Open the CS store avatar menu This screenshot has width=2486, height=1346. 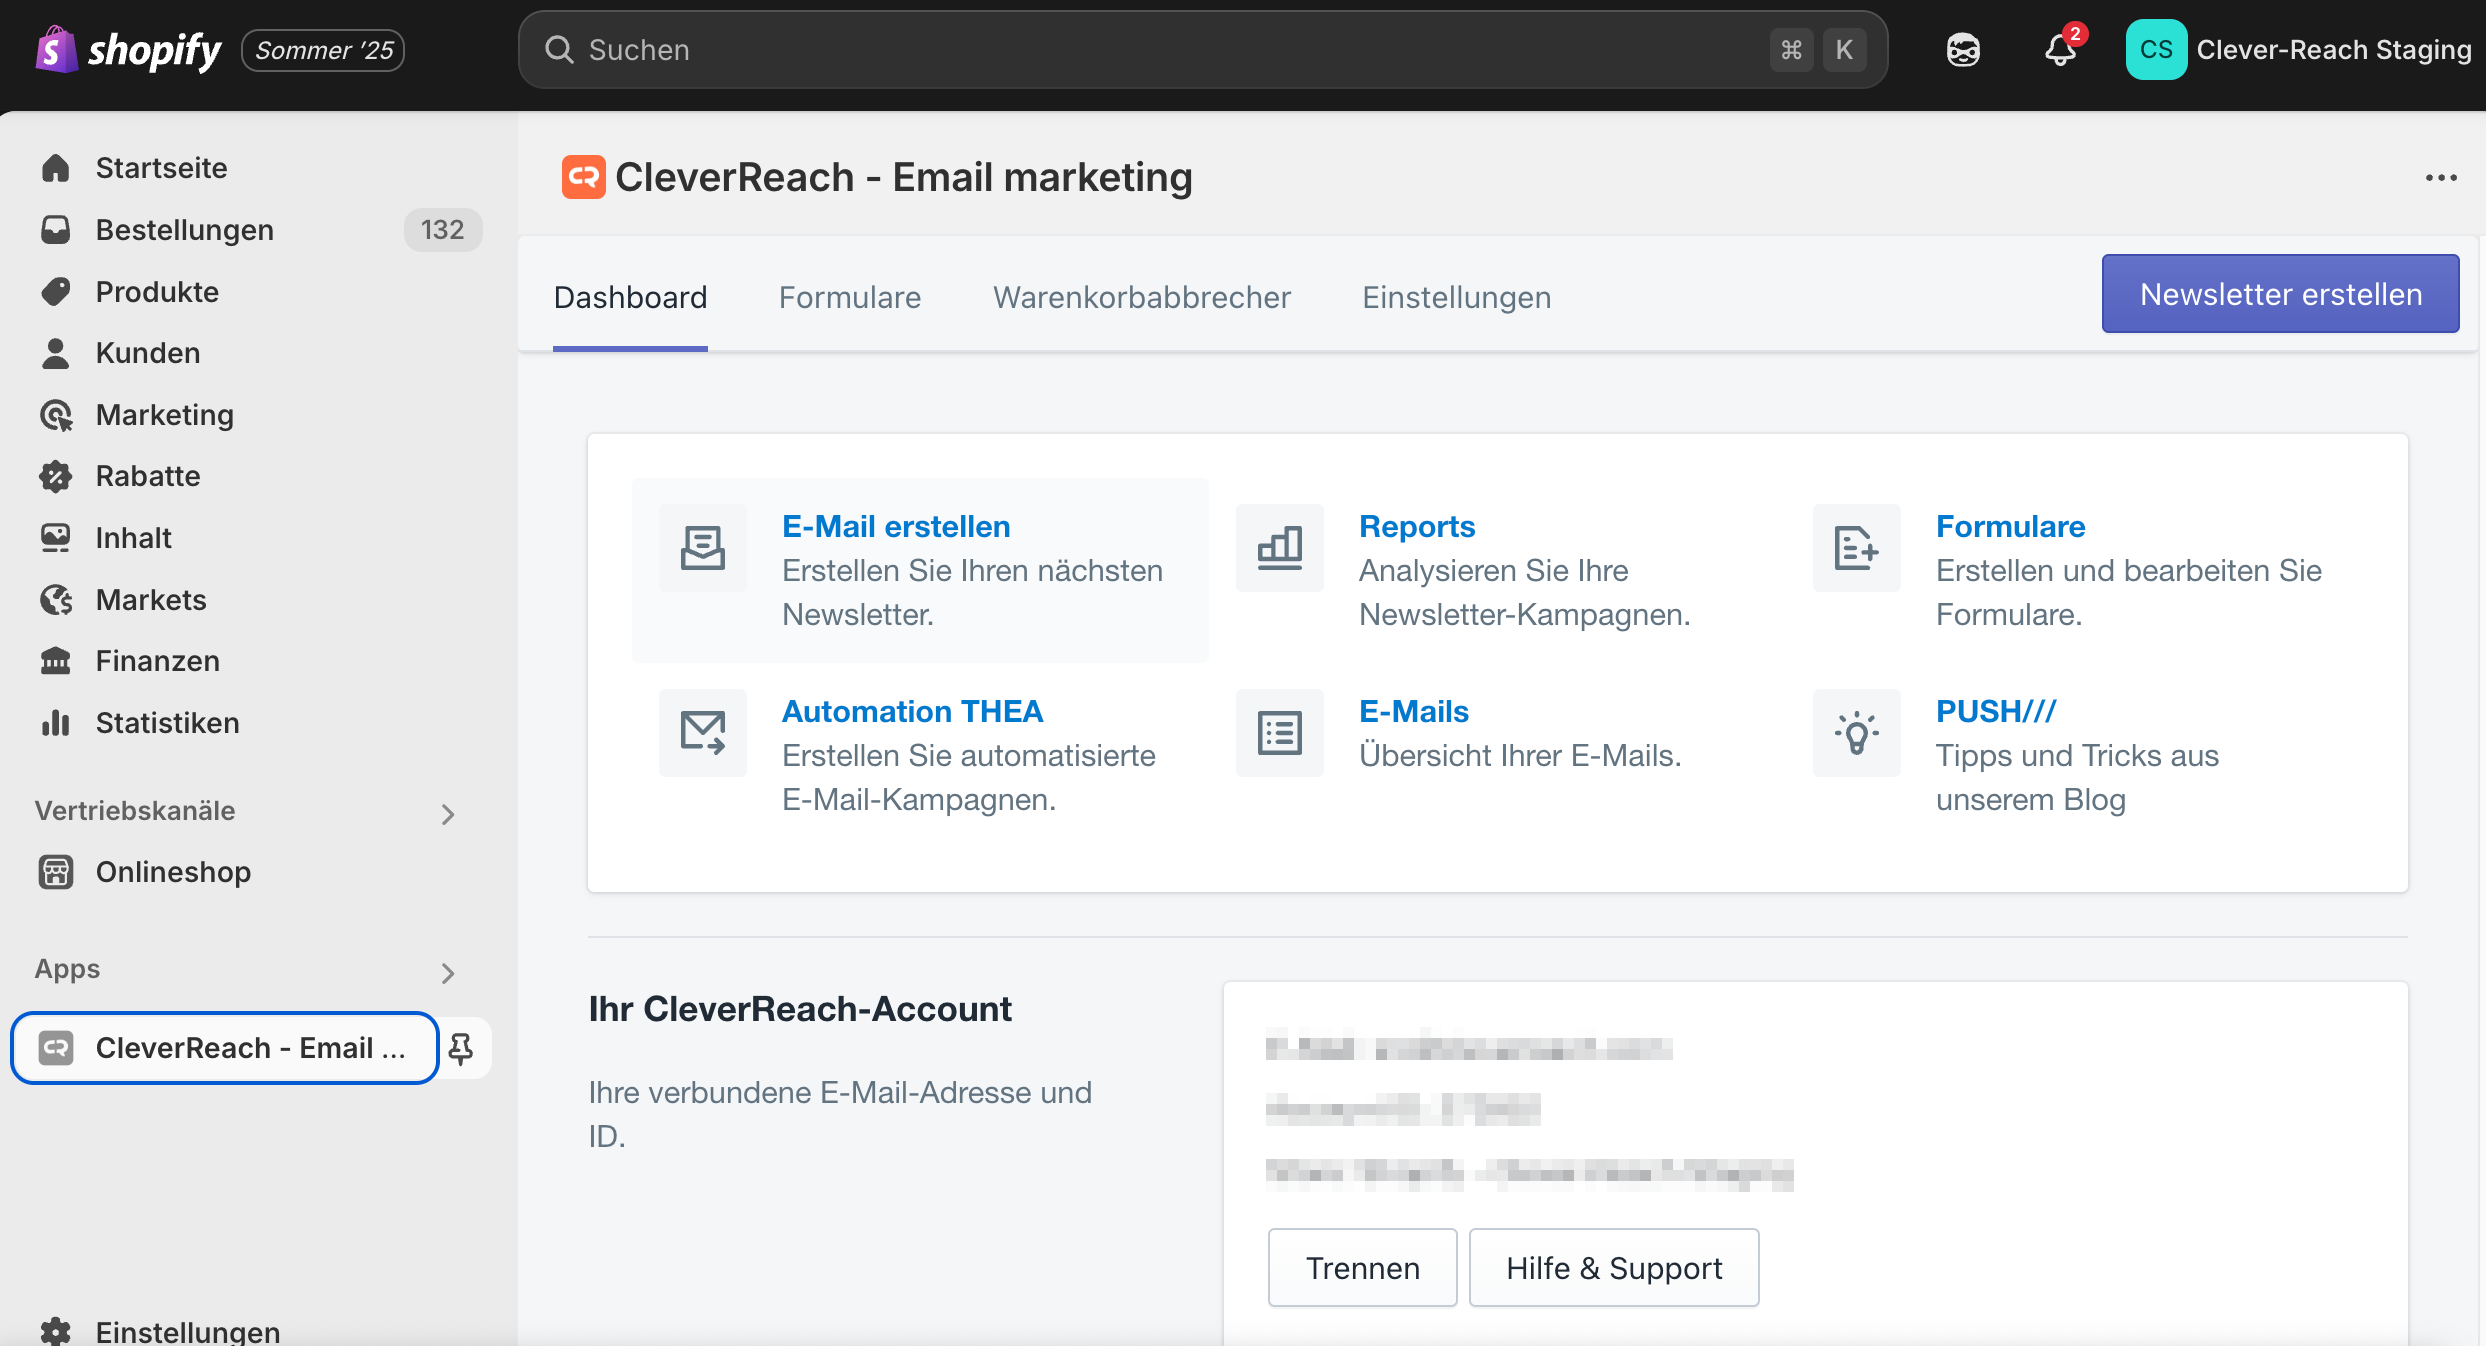click(x=2156, y=50)
